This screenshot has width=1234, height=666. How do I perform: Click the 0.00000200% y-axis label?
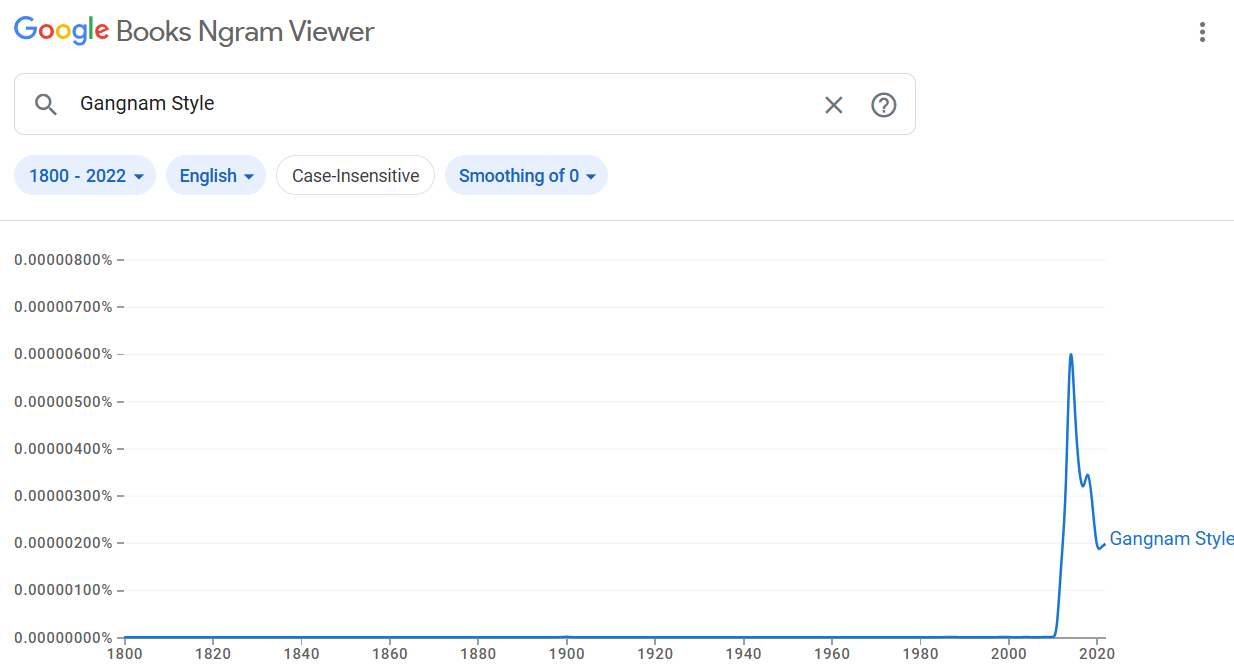pos(64,543)
